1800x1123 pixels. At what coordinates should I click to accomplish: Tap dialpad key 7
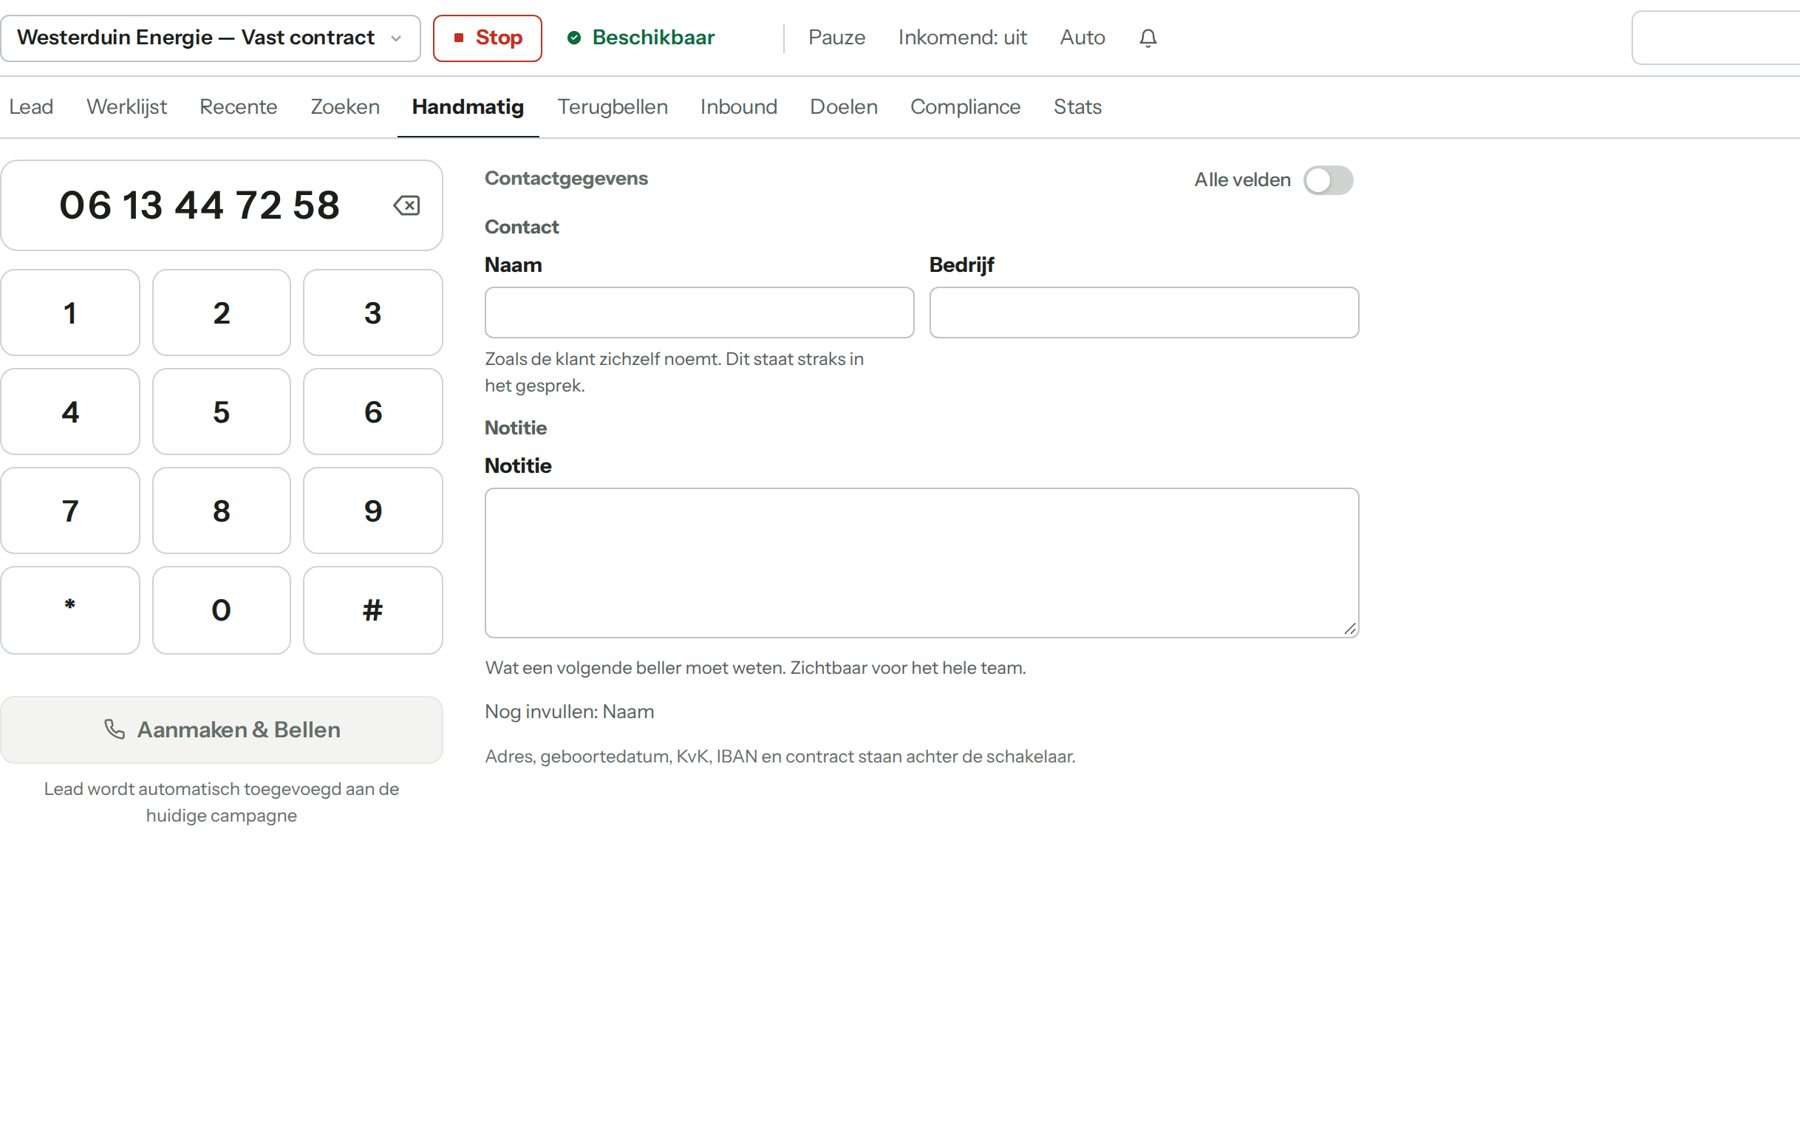(x=70, y=511)
